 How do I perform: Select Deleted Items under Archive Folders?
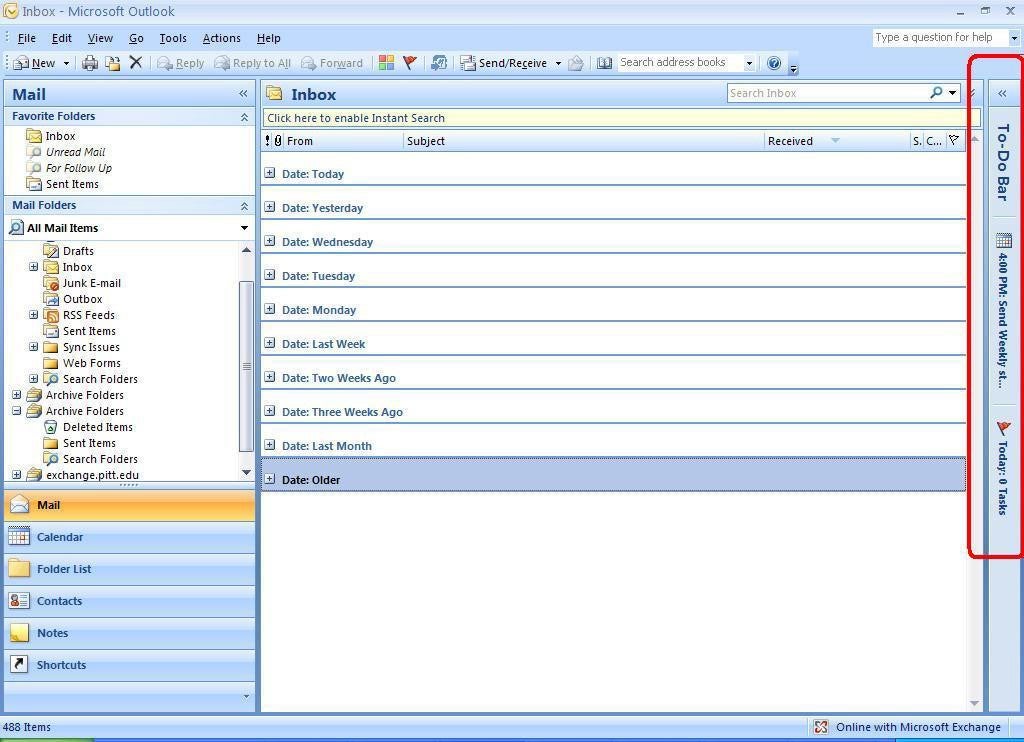tap(97, 427)
